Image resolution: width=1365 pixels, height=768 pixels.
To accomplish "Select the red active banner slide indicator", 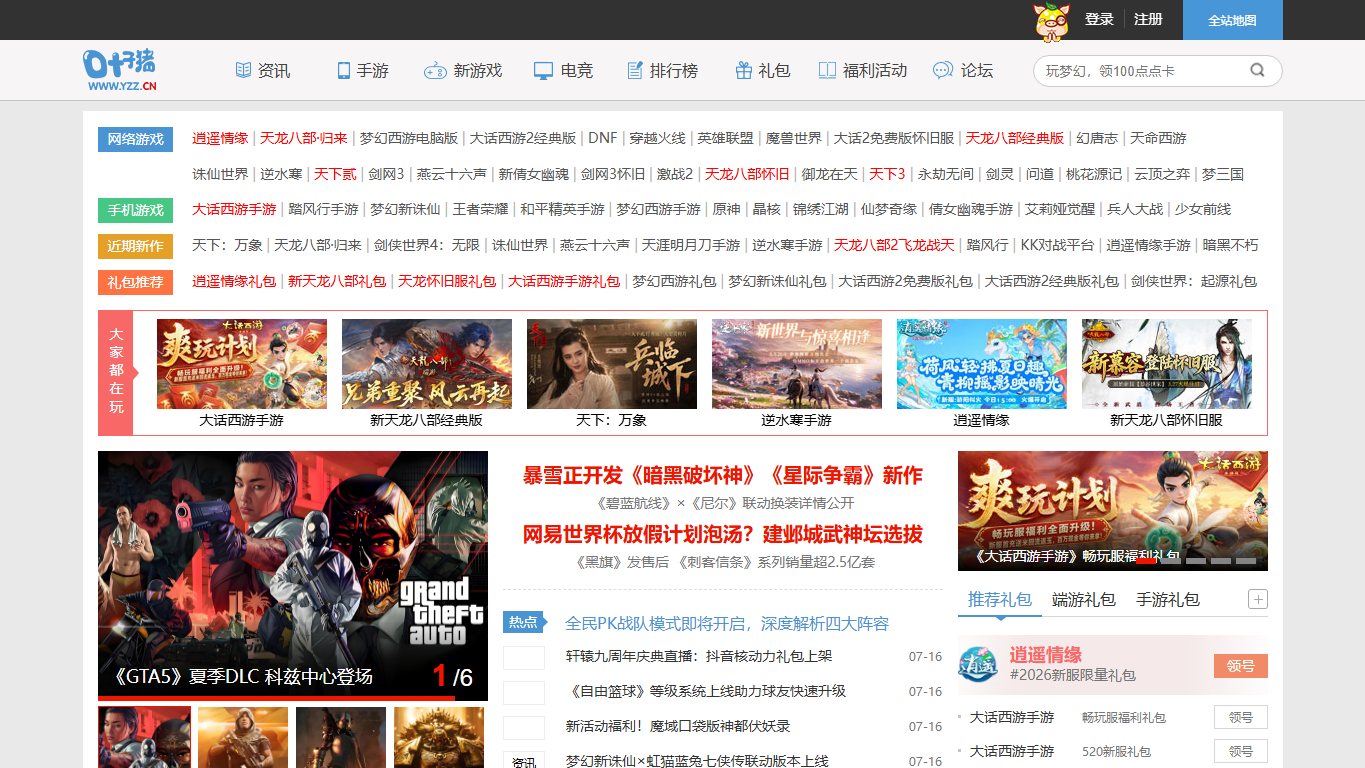I will 1146,560.
